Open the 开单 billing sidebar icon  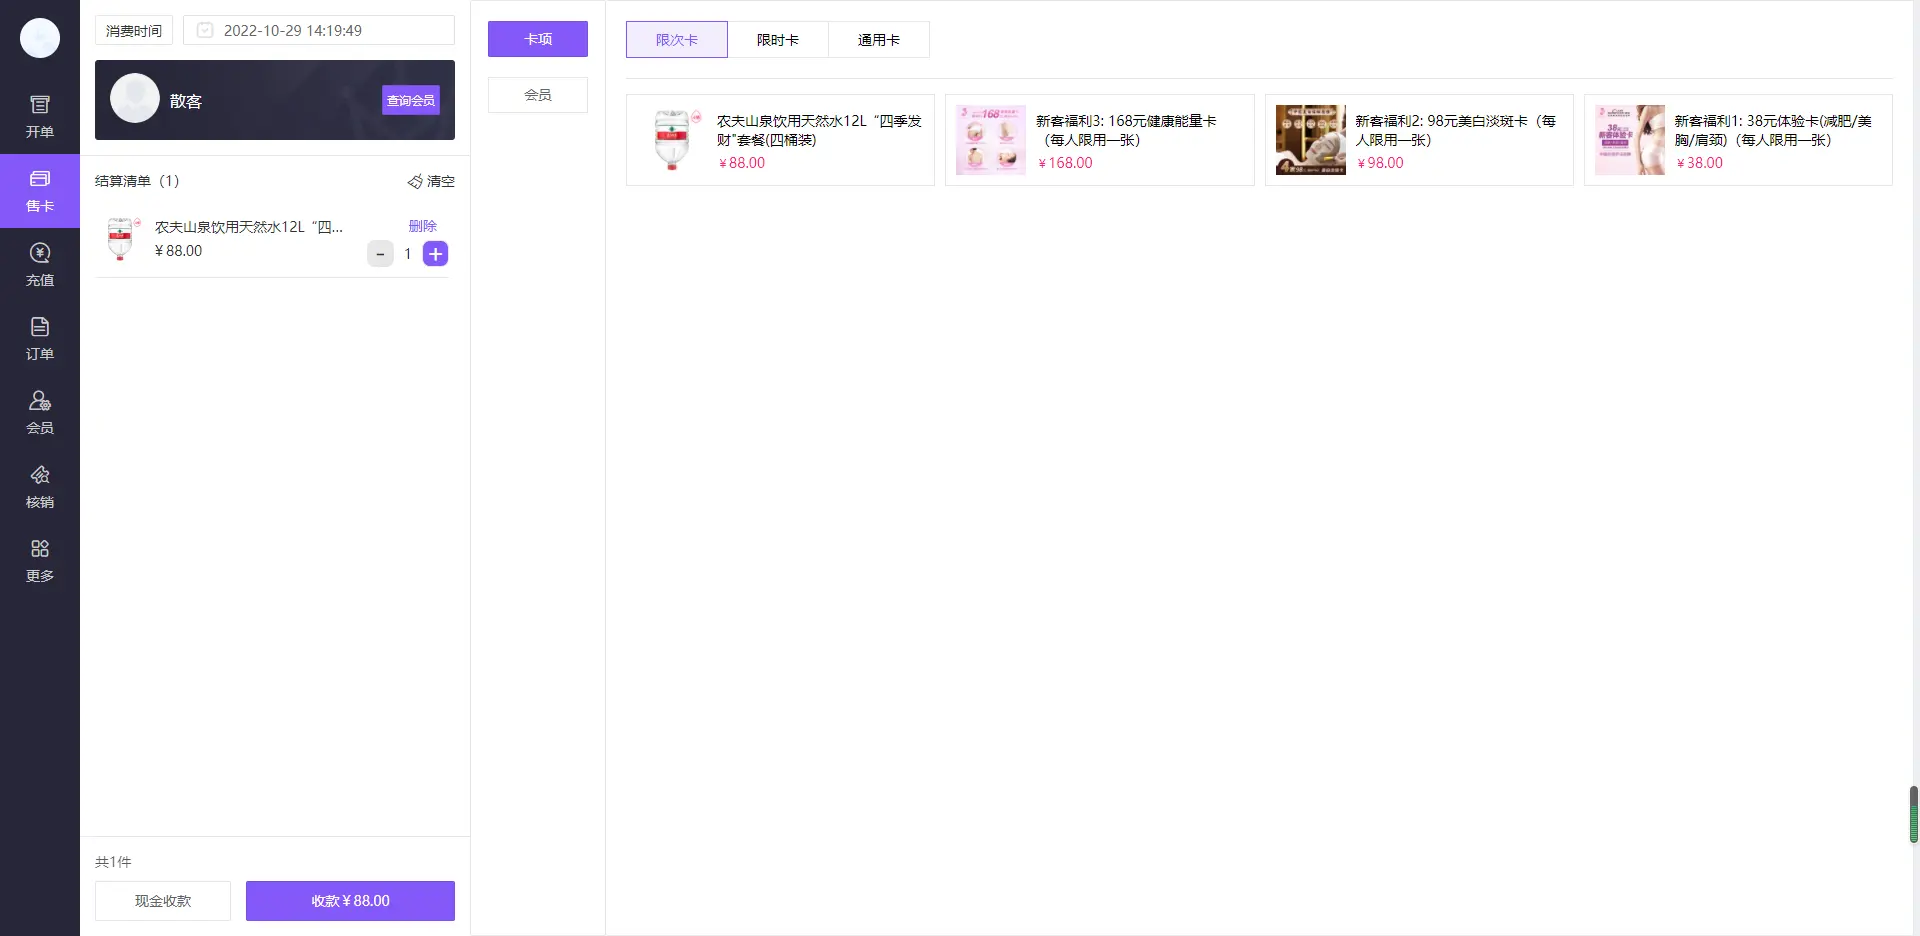tap(40, 117)
